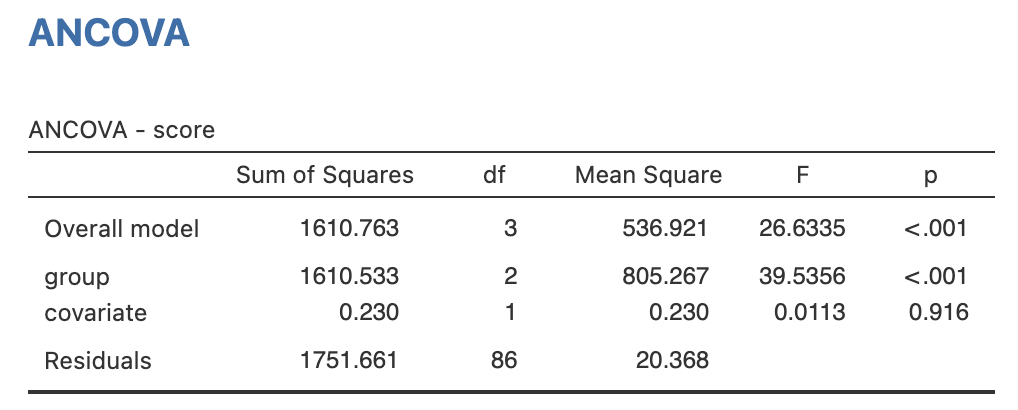This screenshot has height=410, width=1018.
Task: Select the covariate p value 0.916
Action: coord(938,313)
